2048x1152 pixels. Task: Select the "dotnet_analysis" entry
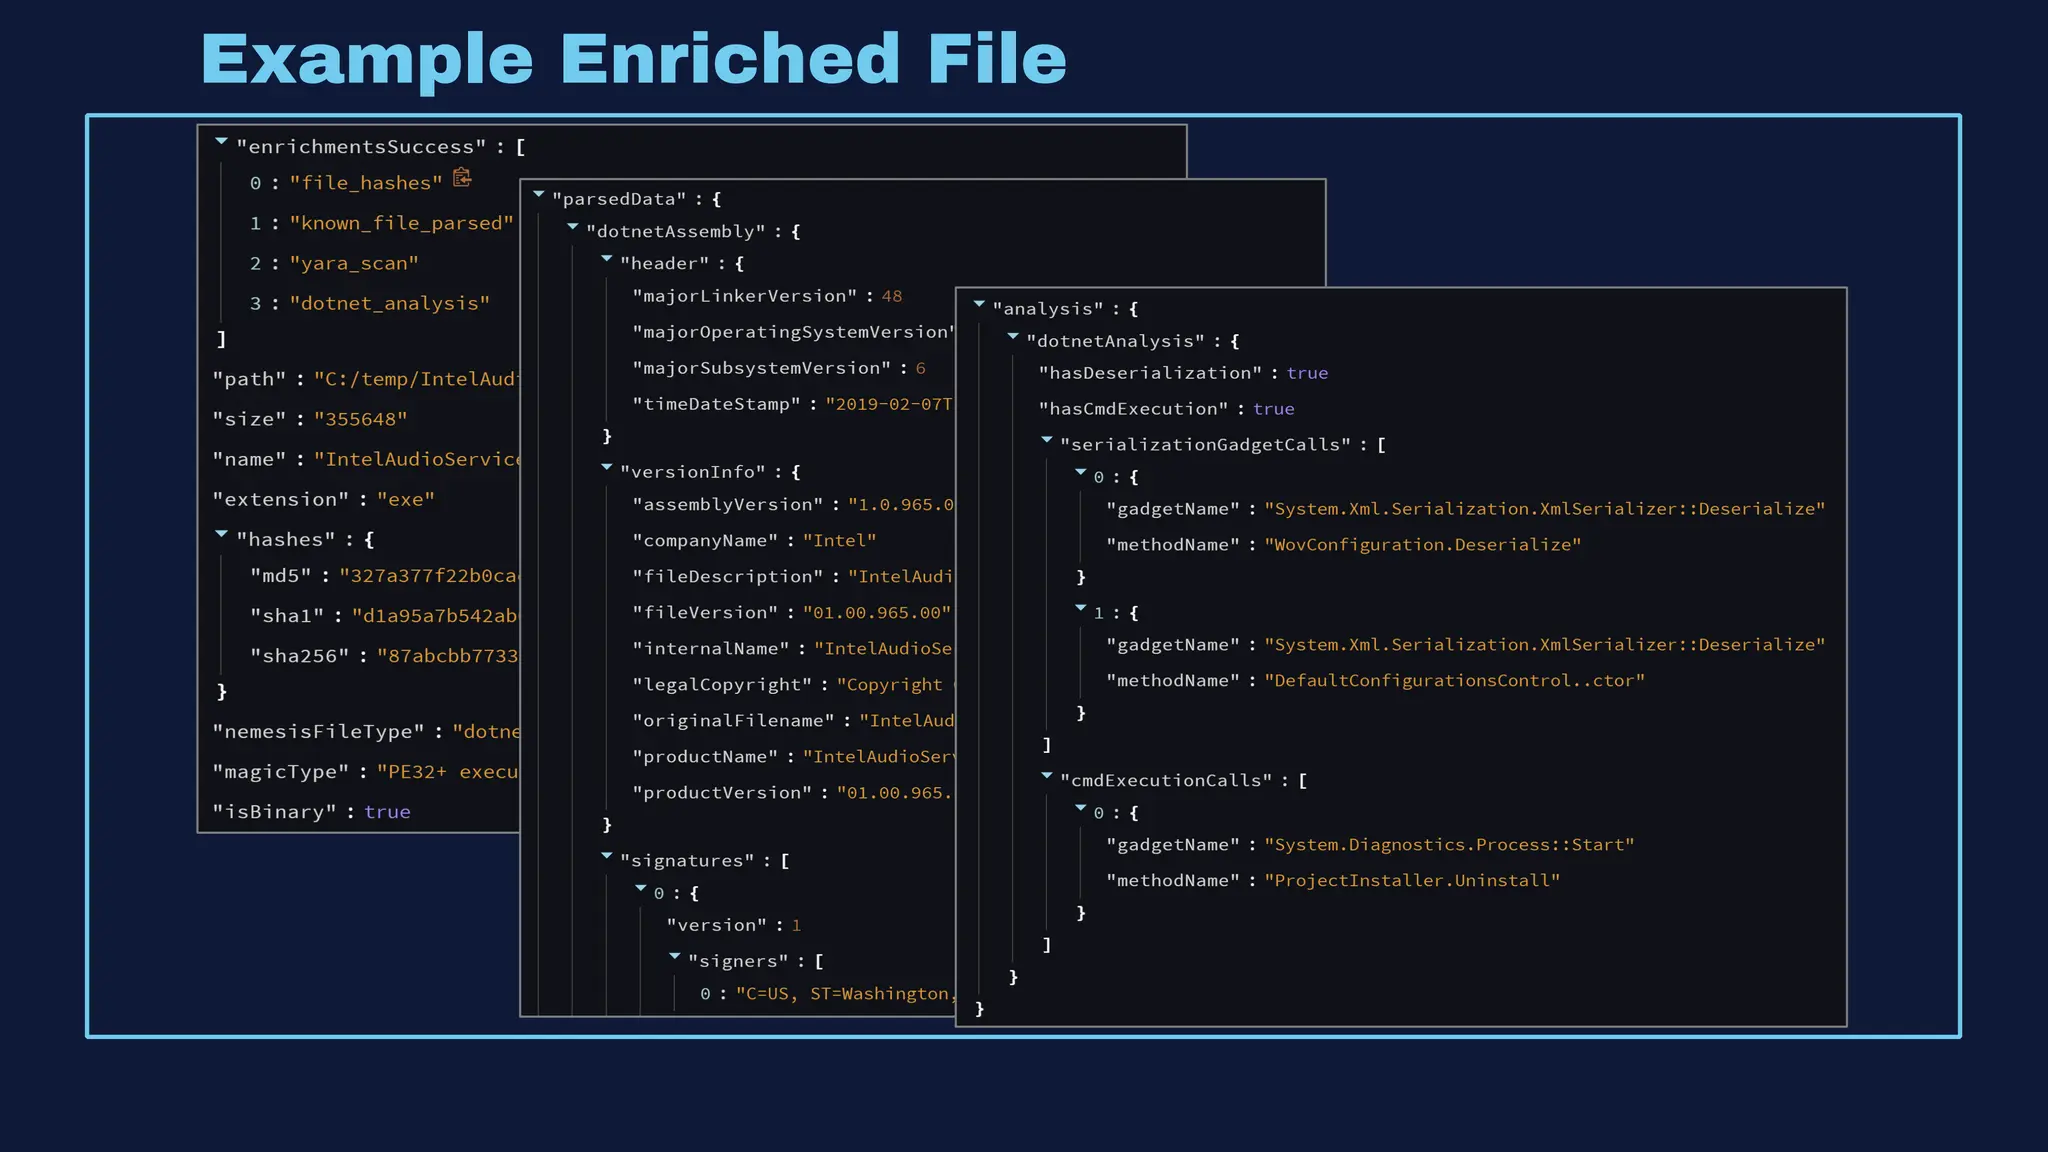[x=390, y=303]
